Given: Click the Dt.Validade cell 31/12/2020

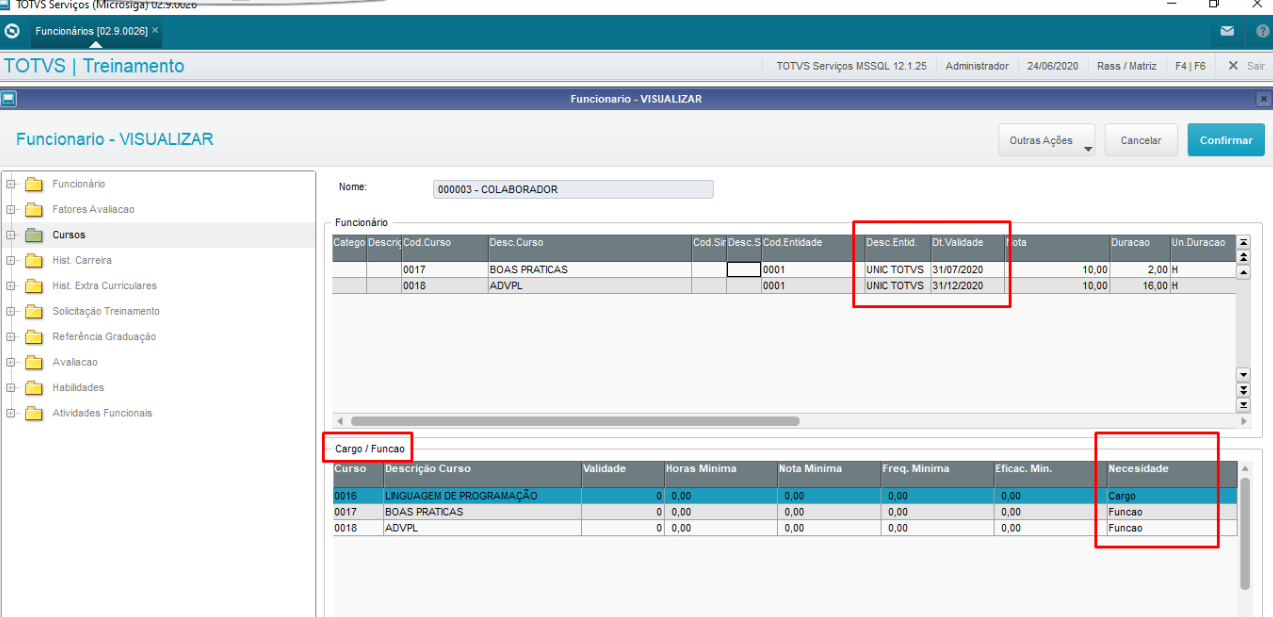Looking at the screenshot, I should (x=967, y=286).
